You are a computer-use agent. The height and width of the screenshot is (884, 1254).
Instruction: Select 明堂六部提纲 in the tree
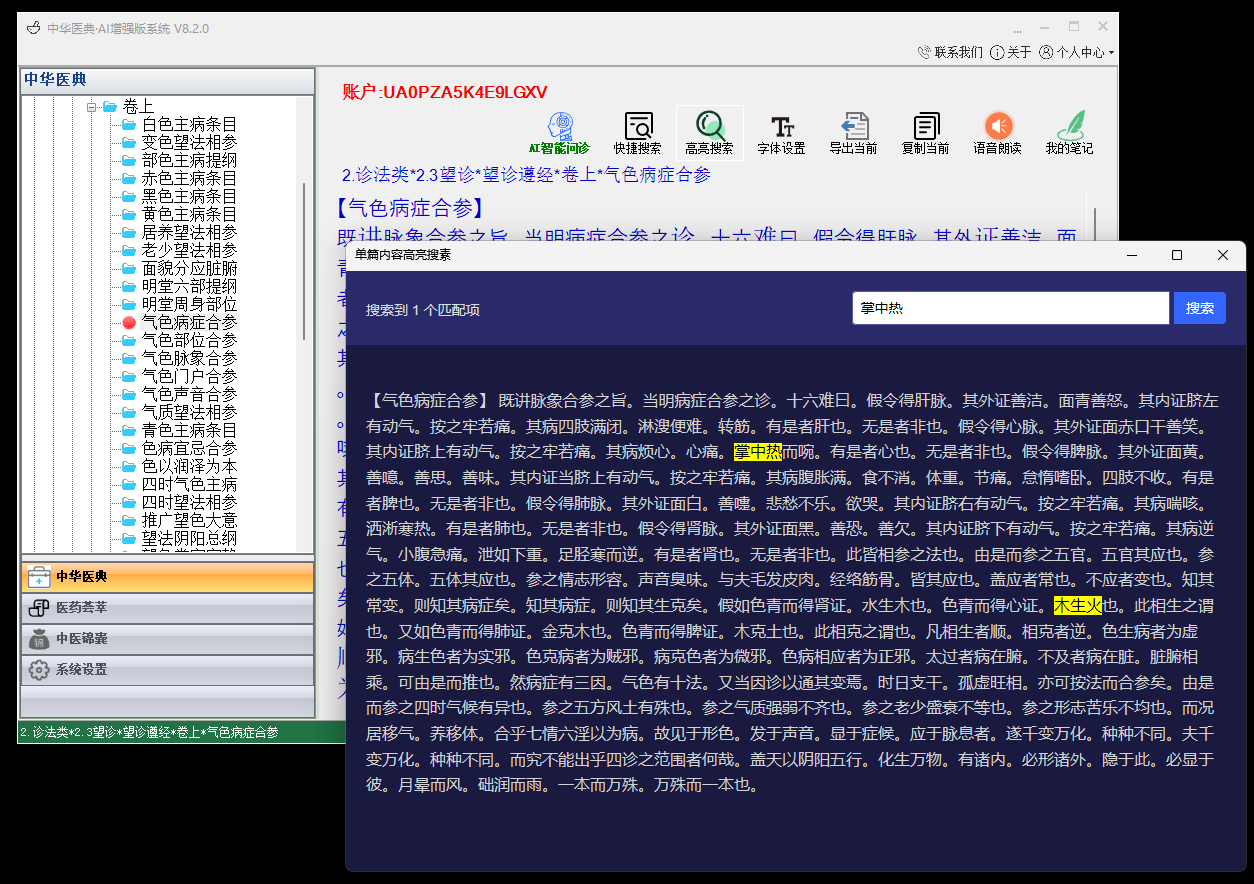[x=189, y=286]
